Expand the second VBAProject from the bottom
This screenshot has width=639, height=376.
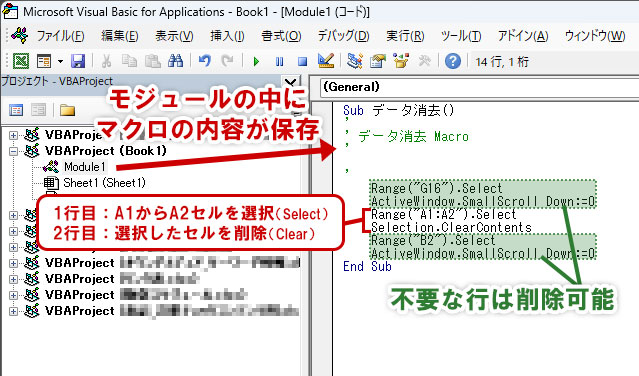13,295
